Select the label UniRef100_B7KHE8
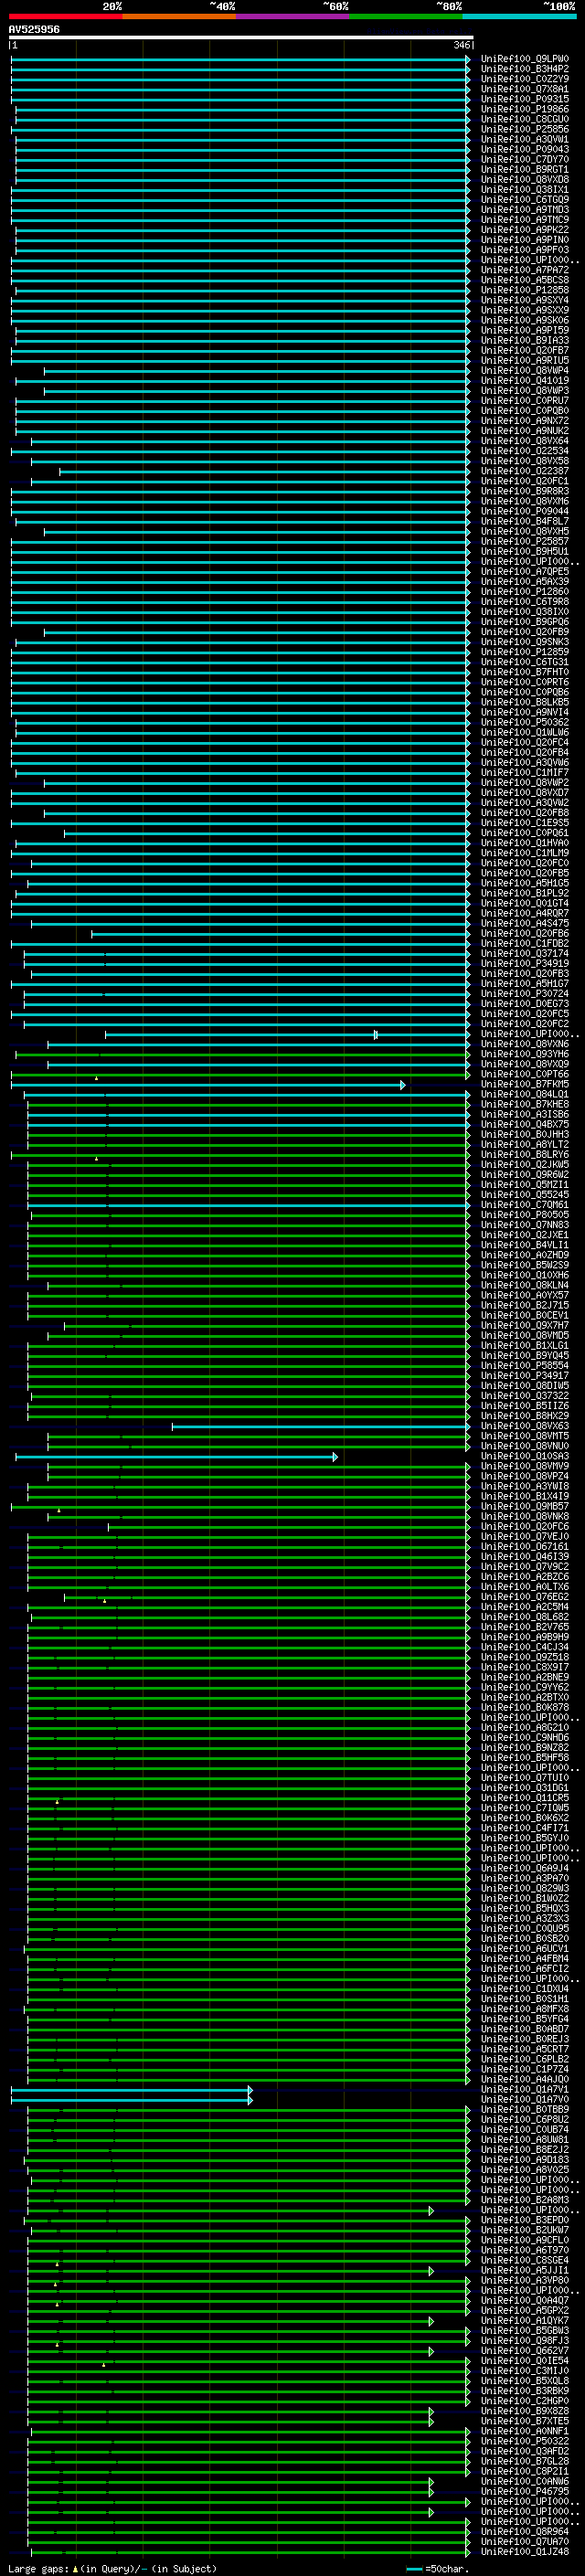This screenshot has width=585, height=2576. [525, 1104]
